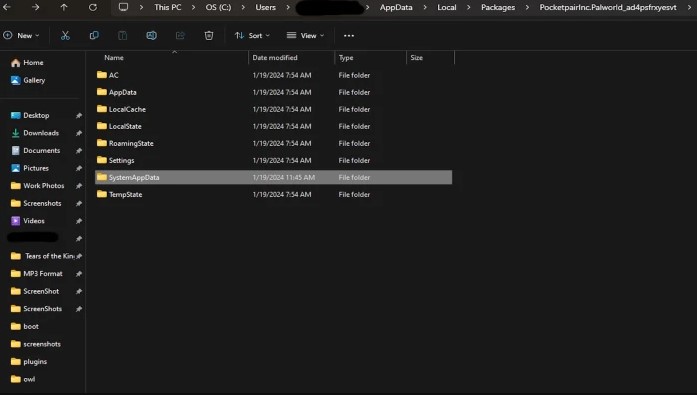Select the AppData folder in file list
The height and width of the screenshot is (395, 697).
[x=273, y=92]
